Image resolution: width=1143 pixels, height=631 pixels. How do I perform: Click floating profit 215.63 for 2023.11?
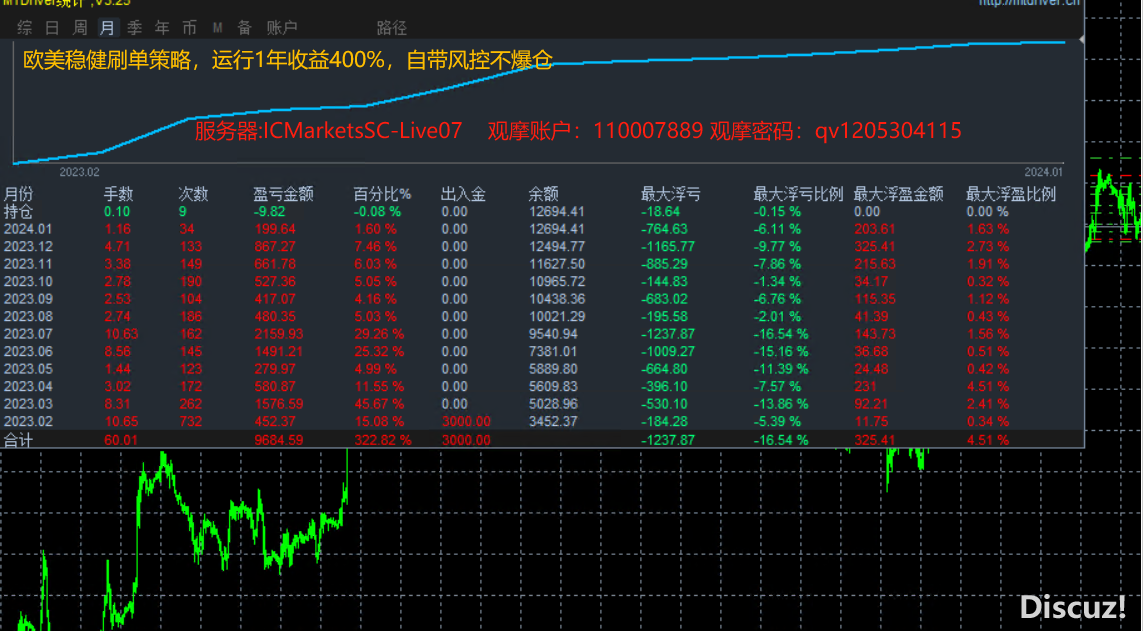point(875,264)
